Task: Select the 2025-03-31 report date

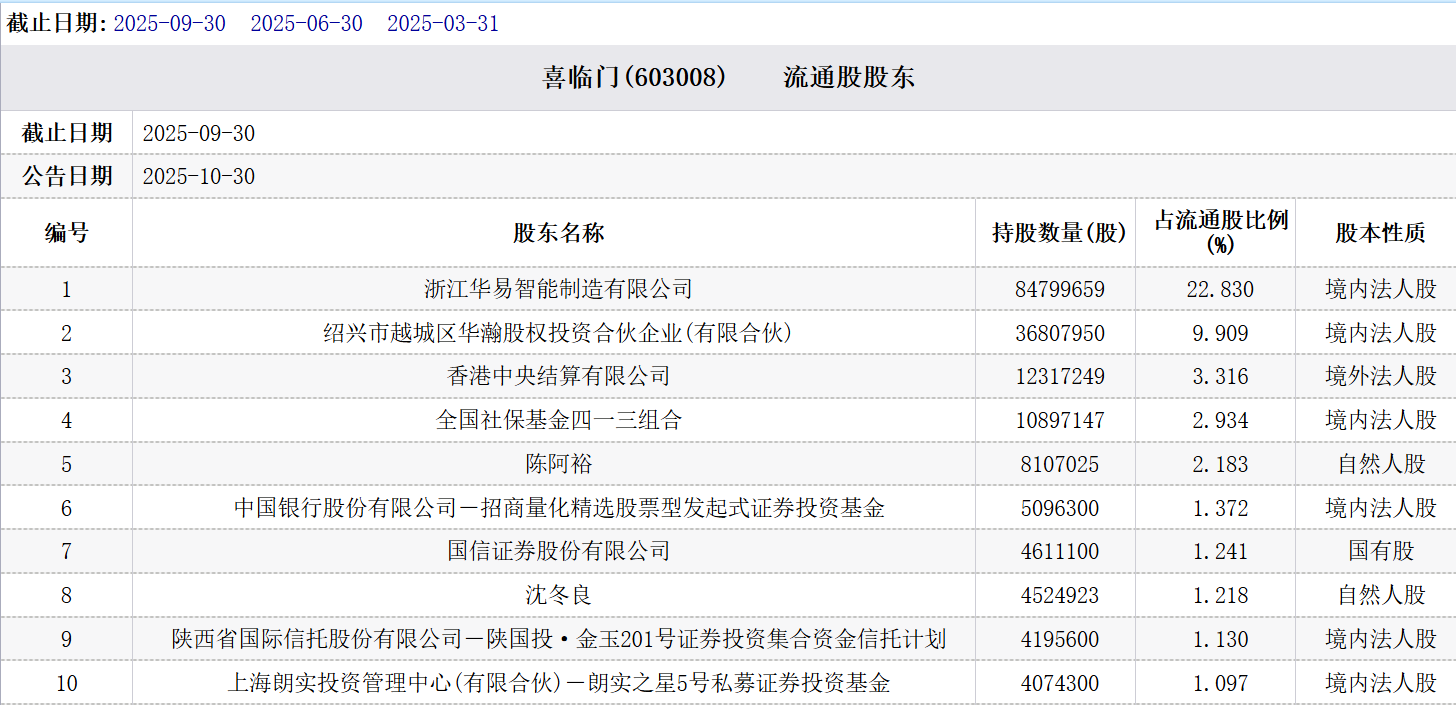Action: pos(442,23)
